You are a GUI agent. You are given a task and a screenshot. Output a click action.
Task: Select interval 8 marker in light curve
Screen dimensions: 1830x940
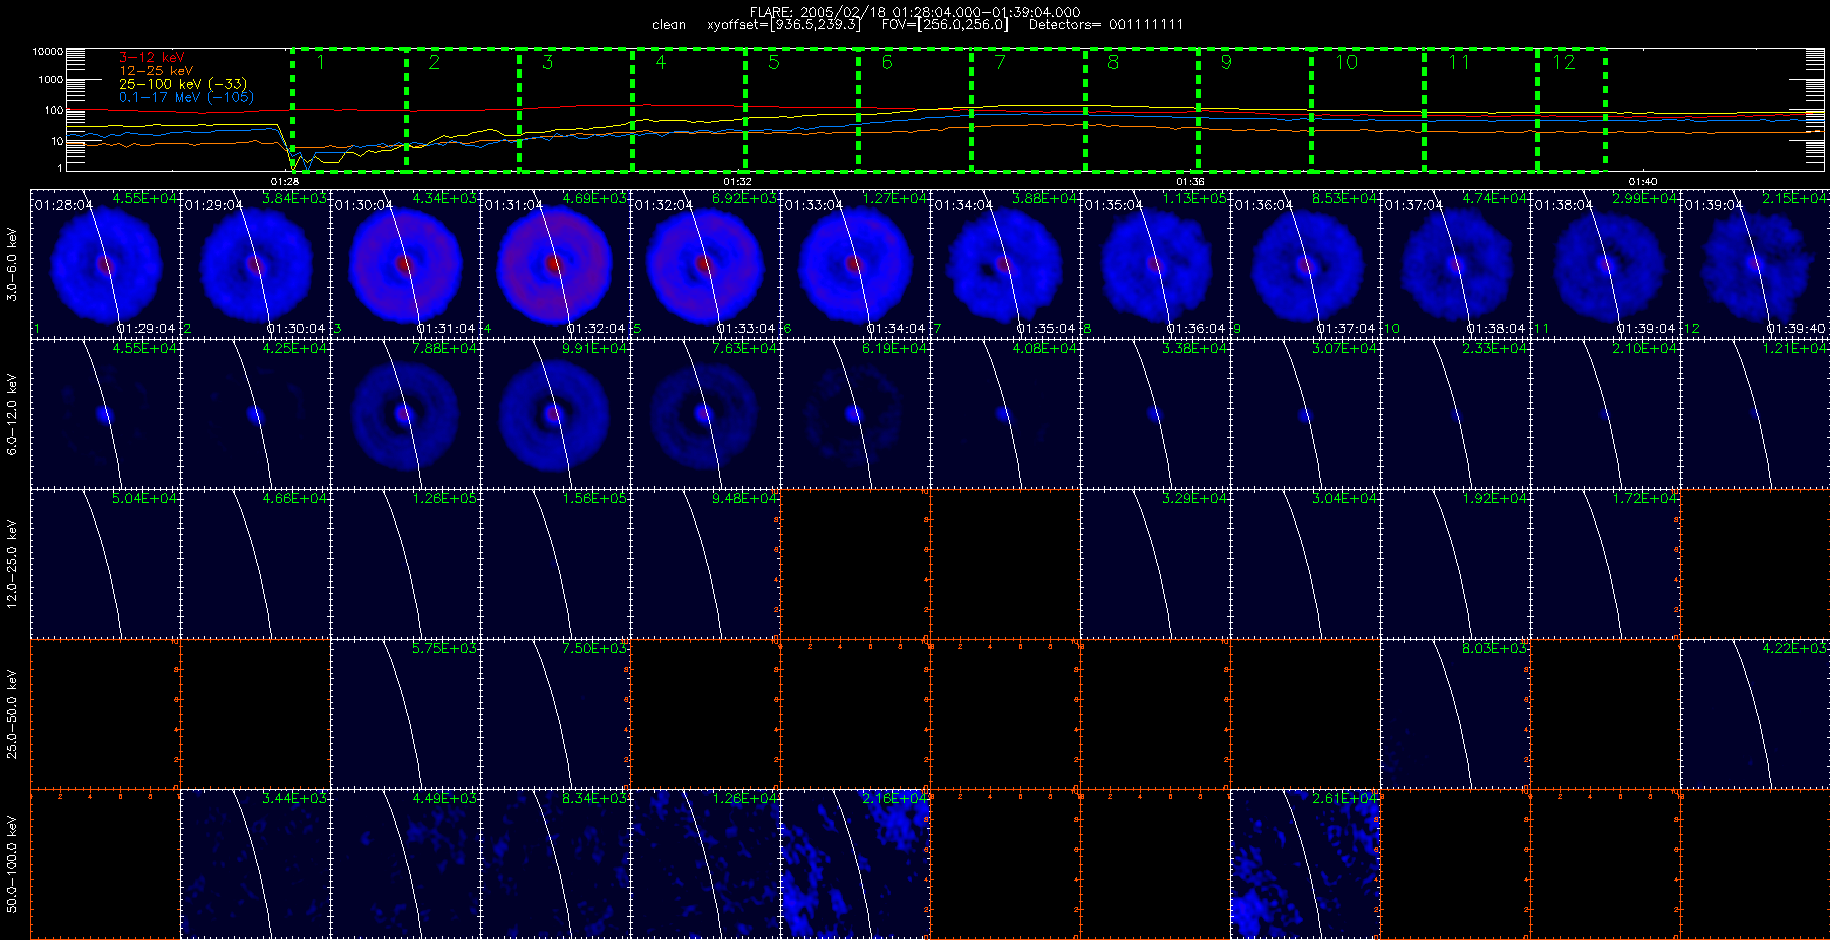pyautogui.click(x=1113, y=62)
